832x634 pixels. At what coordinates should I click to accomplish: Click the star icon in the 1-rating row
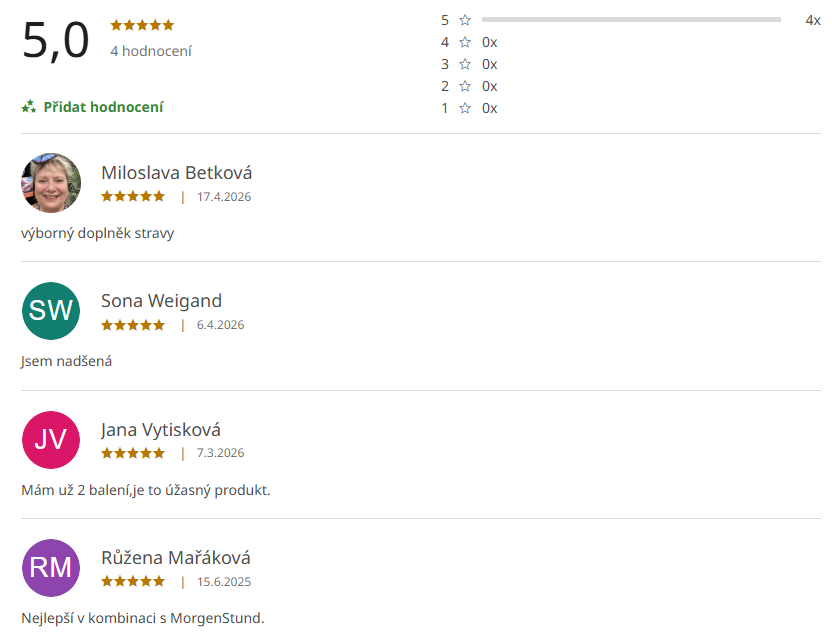coord(465,108)
